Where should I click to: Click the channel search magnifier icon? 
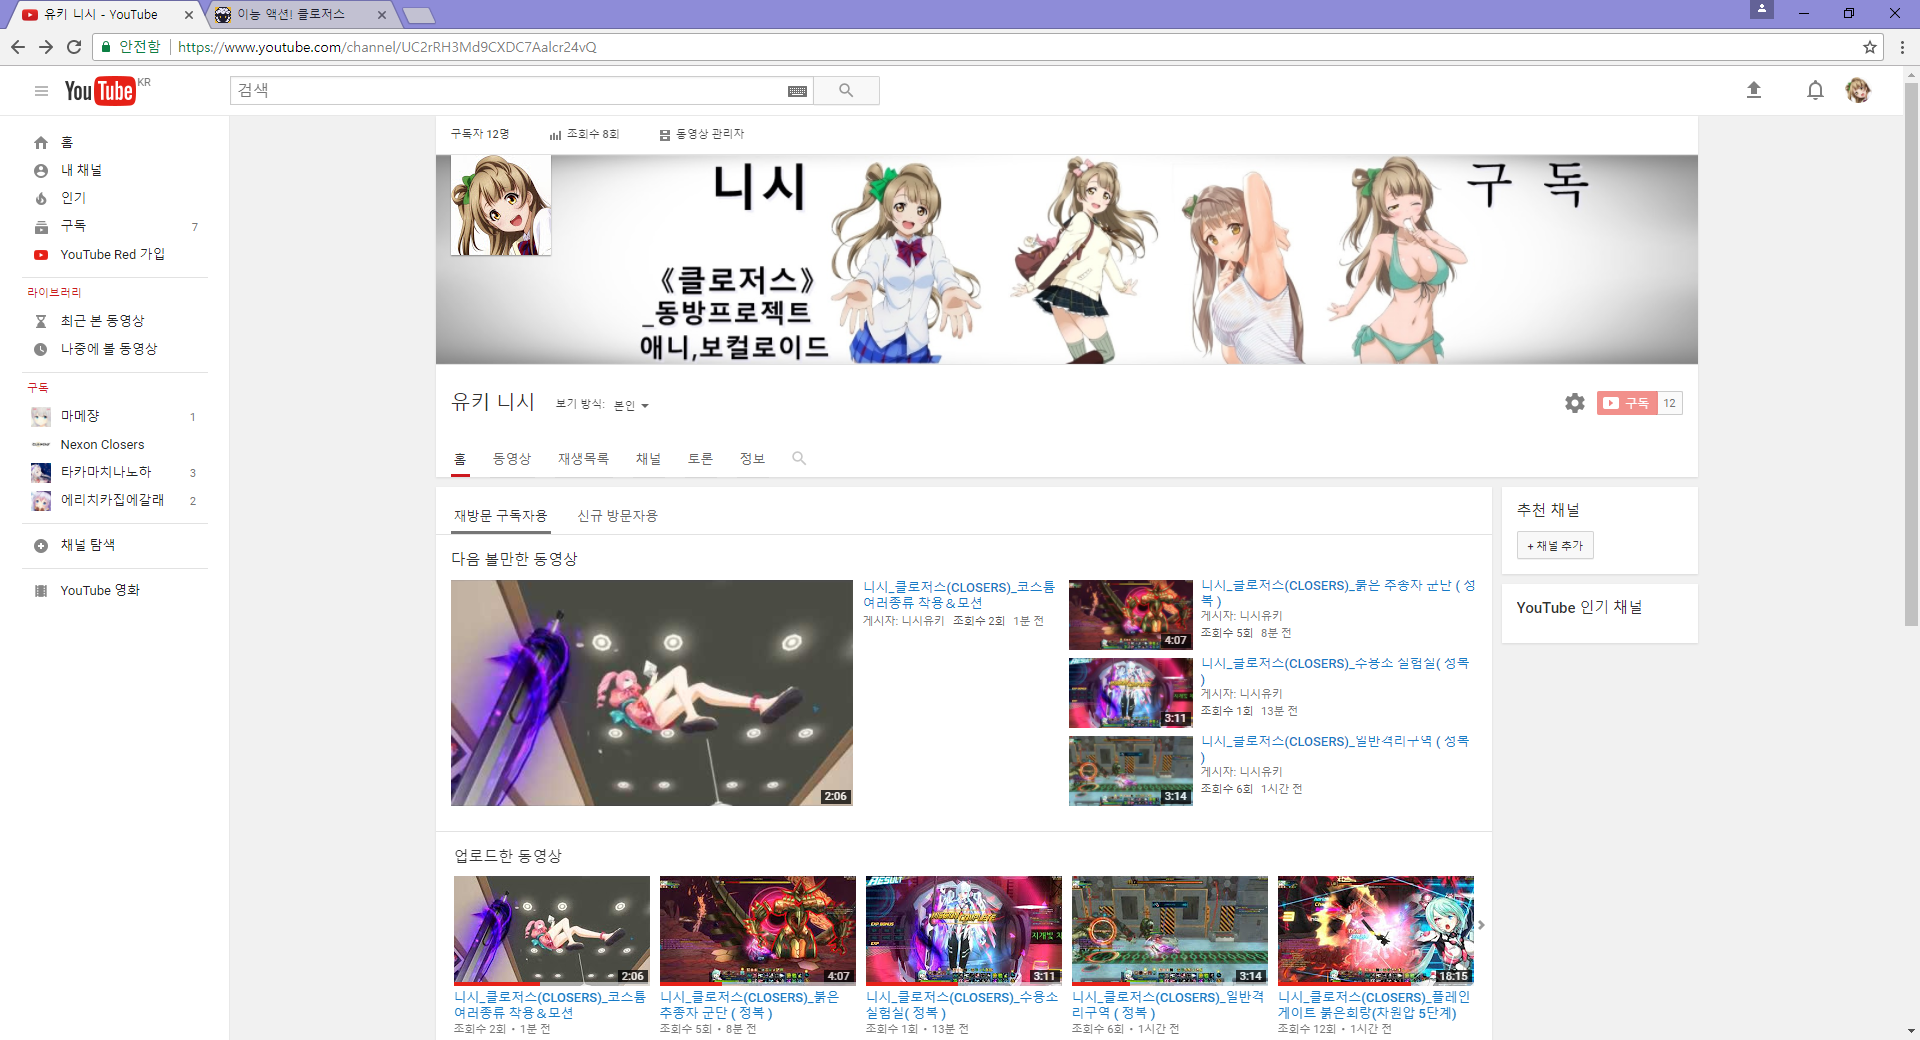pos(799,458)
